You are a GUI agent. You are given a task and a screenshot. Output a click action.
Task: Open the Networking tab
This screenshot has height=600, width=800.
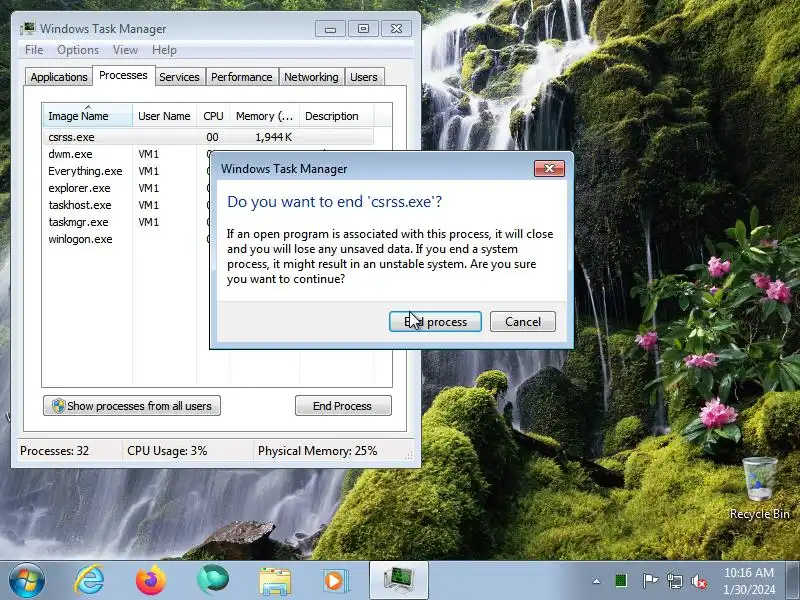coord(311,77)
